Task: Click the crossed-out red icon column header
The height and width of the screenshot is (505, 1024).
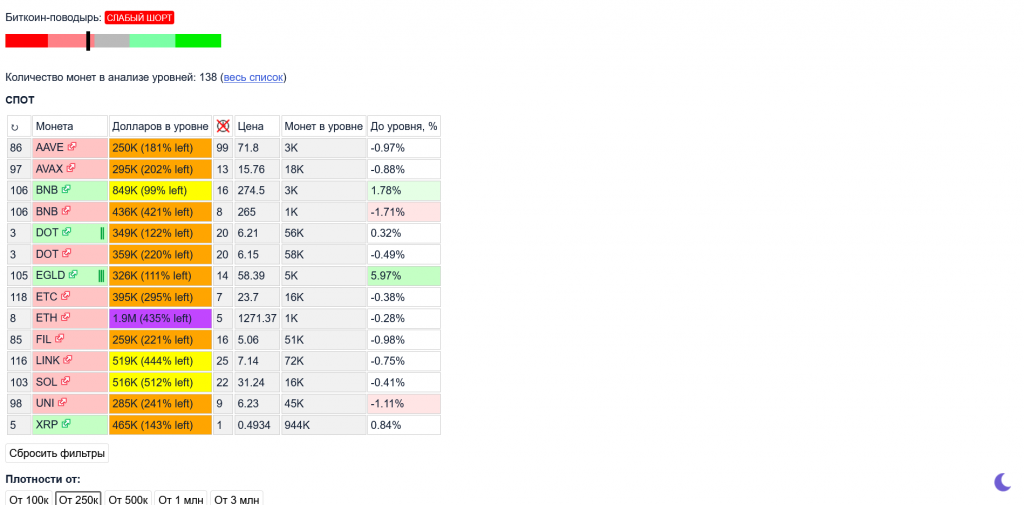Action: point(223,126)
